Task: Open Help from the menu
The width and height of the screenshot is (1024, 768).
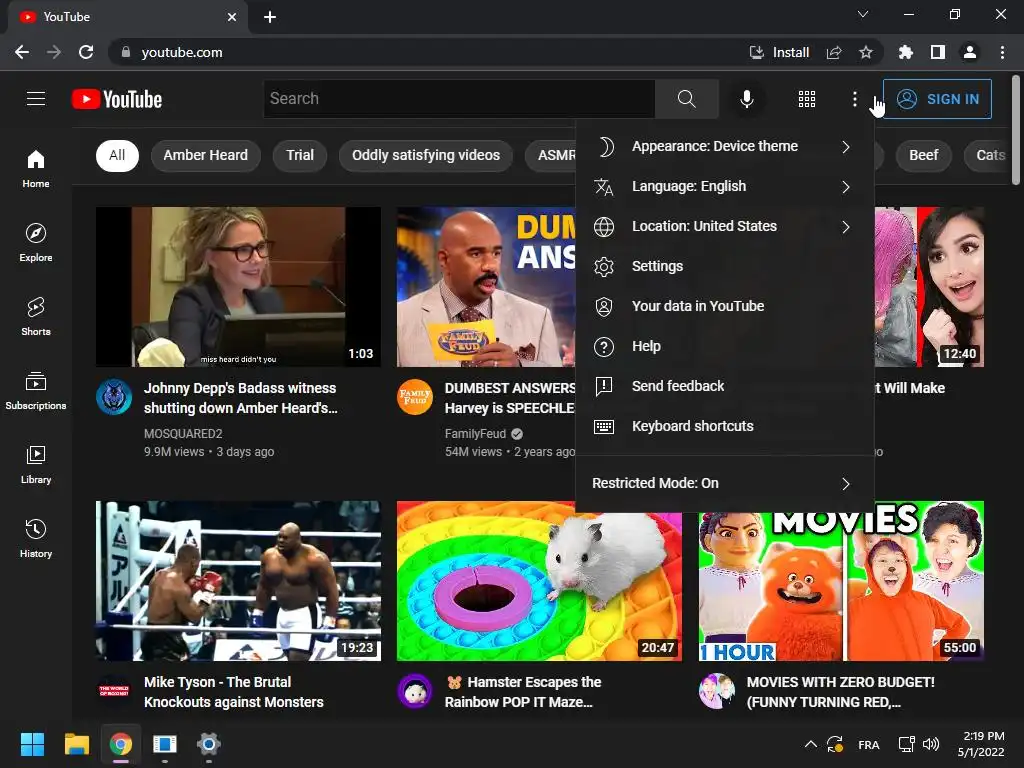Action: click(725, 347)
